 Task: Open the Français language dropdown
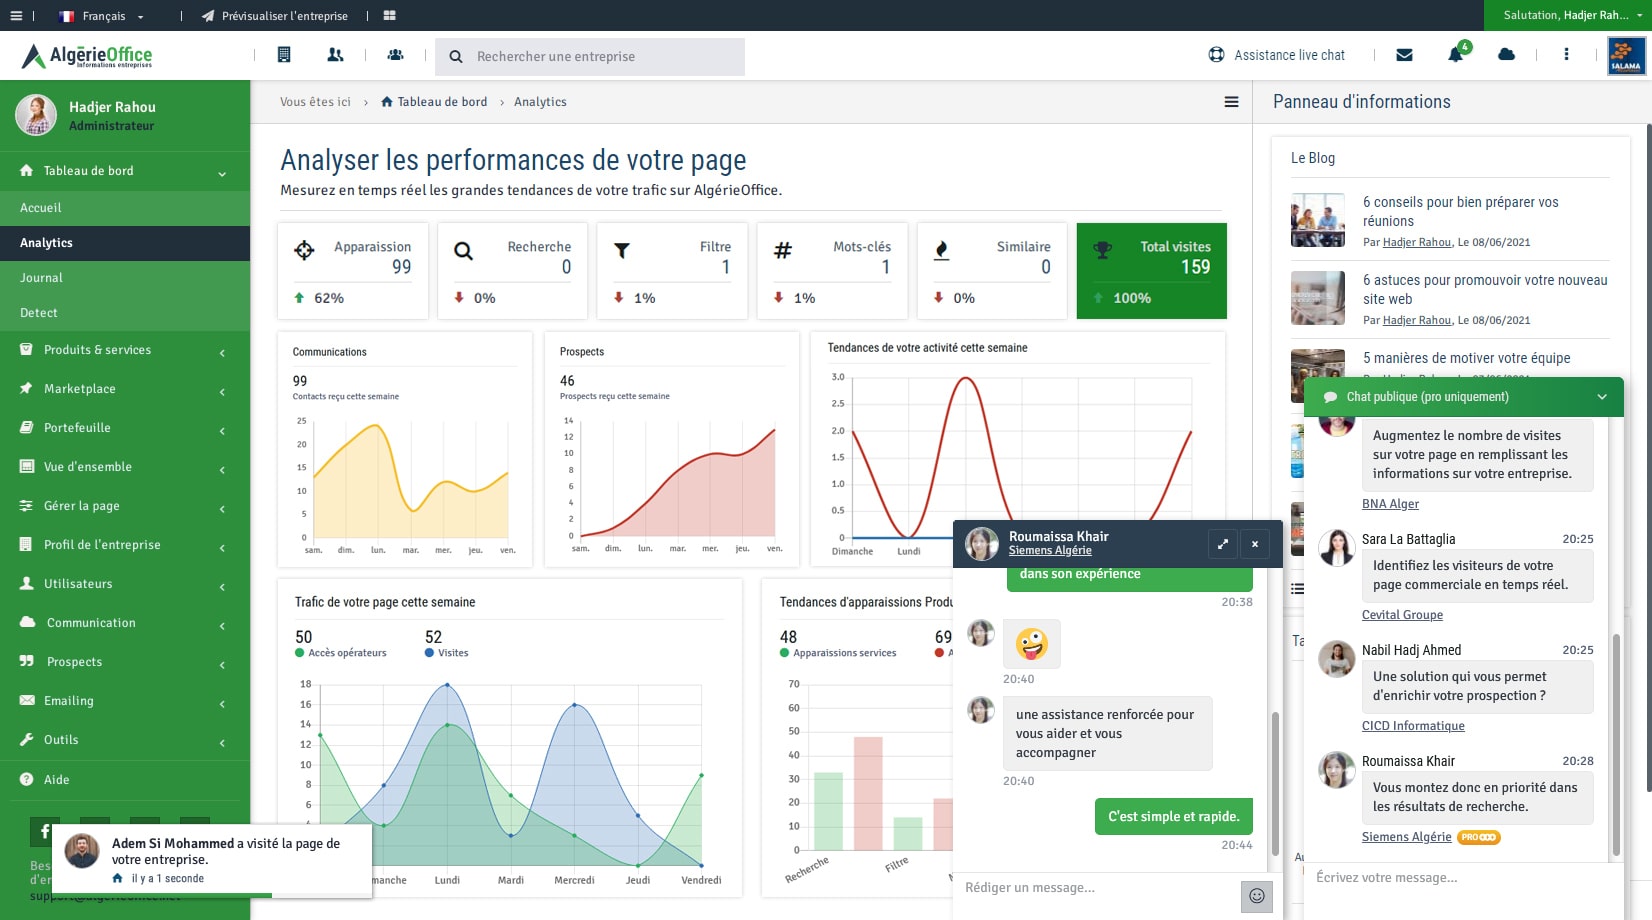[104, 15]
